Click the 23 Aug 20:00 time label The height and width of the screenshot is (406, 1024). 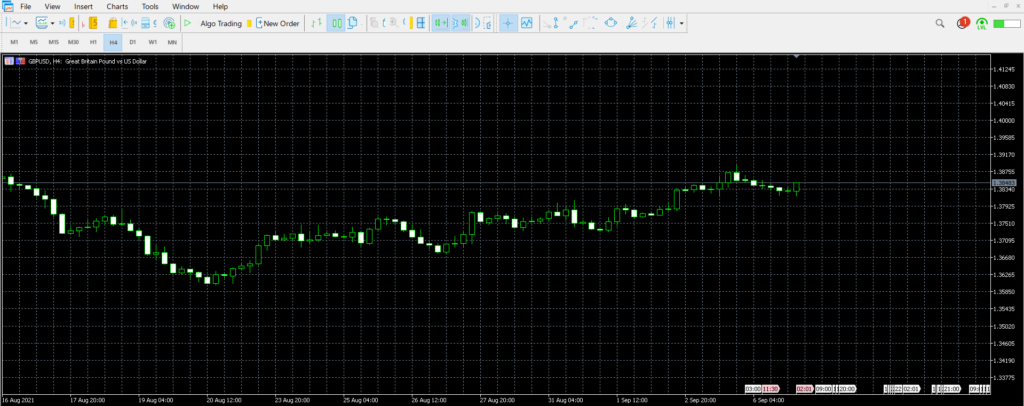tap(292, 399)
